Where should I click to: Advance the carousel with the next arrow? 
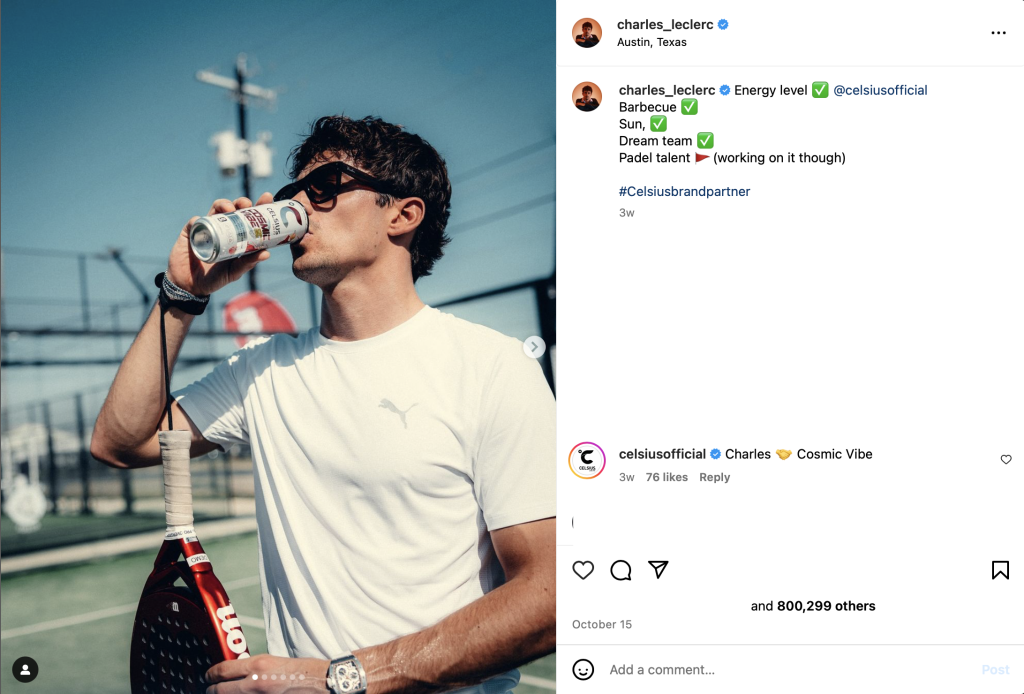pyautogui.click(x=534, y=347)
